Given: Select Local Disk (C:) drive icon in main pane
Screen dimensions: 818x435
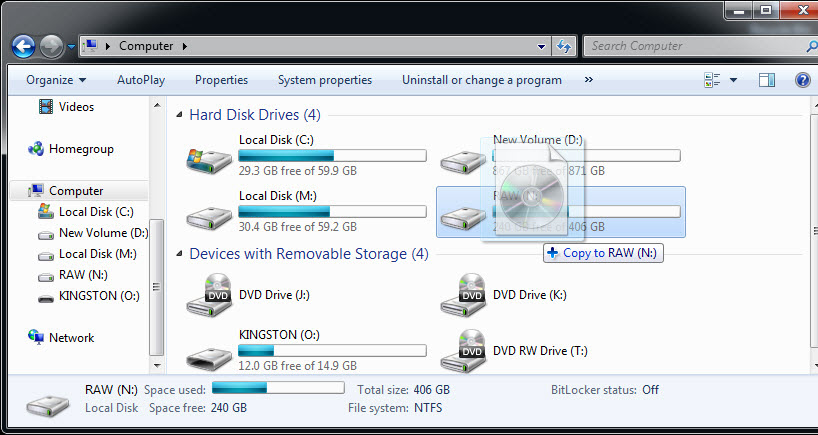Looking at the screenshot, I should 209,161.
